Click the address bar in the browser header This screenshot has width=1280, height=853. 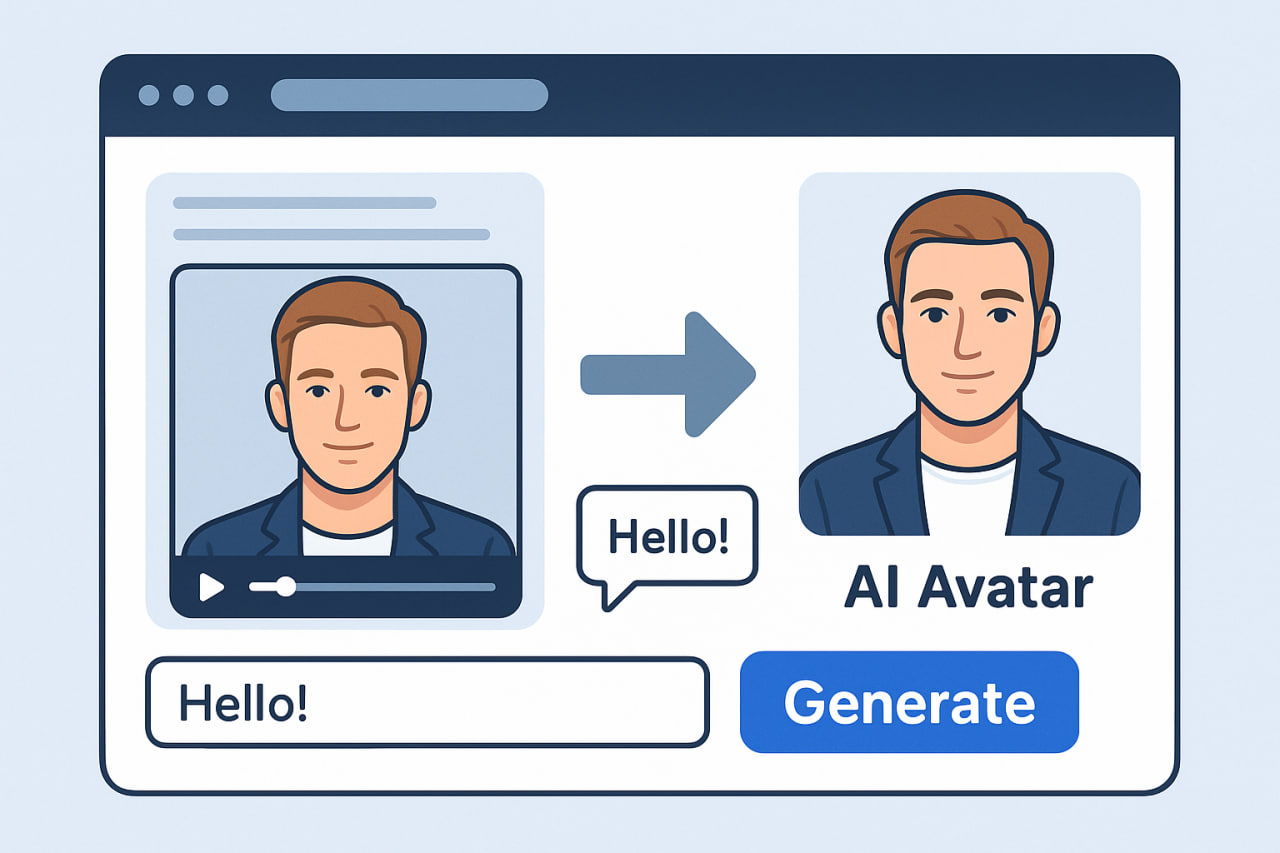point(409,95)
